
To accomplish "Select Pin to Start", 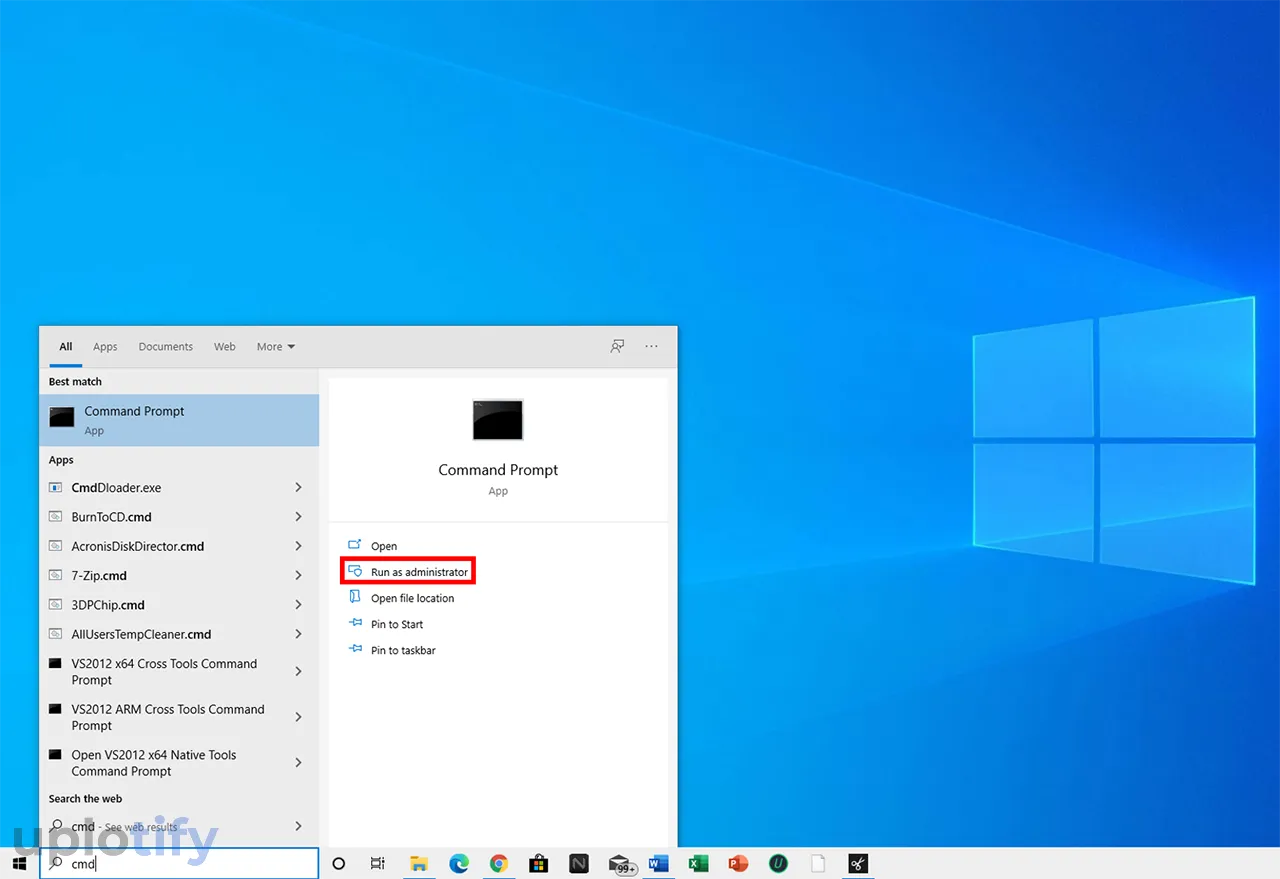I will click(x=397, y=624).
